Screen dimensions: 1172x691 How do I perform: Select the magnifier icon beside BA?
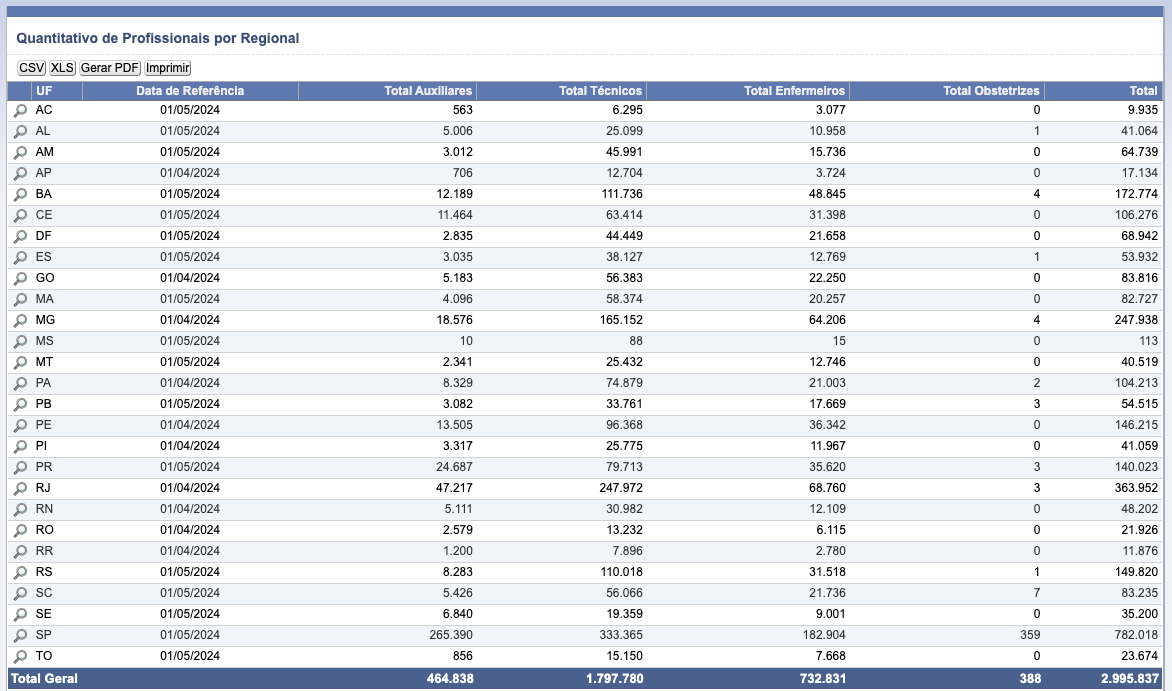coord(20,195)
